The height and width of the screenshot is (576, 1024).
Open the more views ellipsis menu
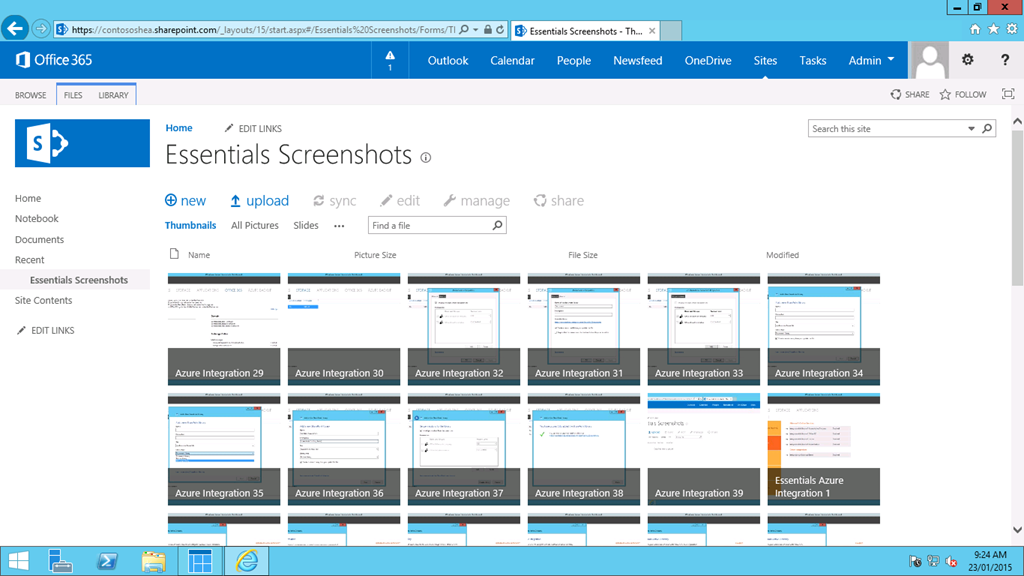coord(339,226)
